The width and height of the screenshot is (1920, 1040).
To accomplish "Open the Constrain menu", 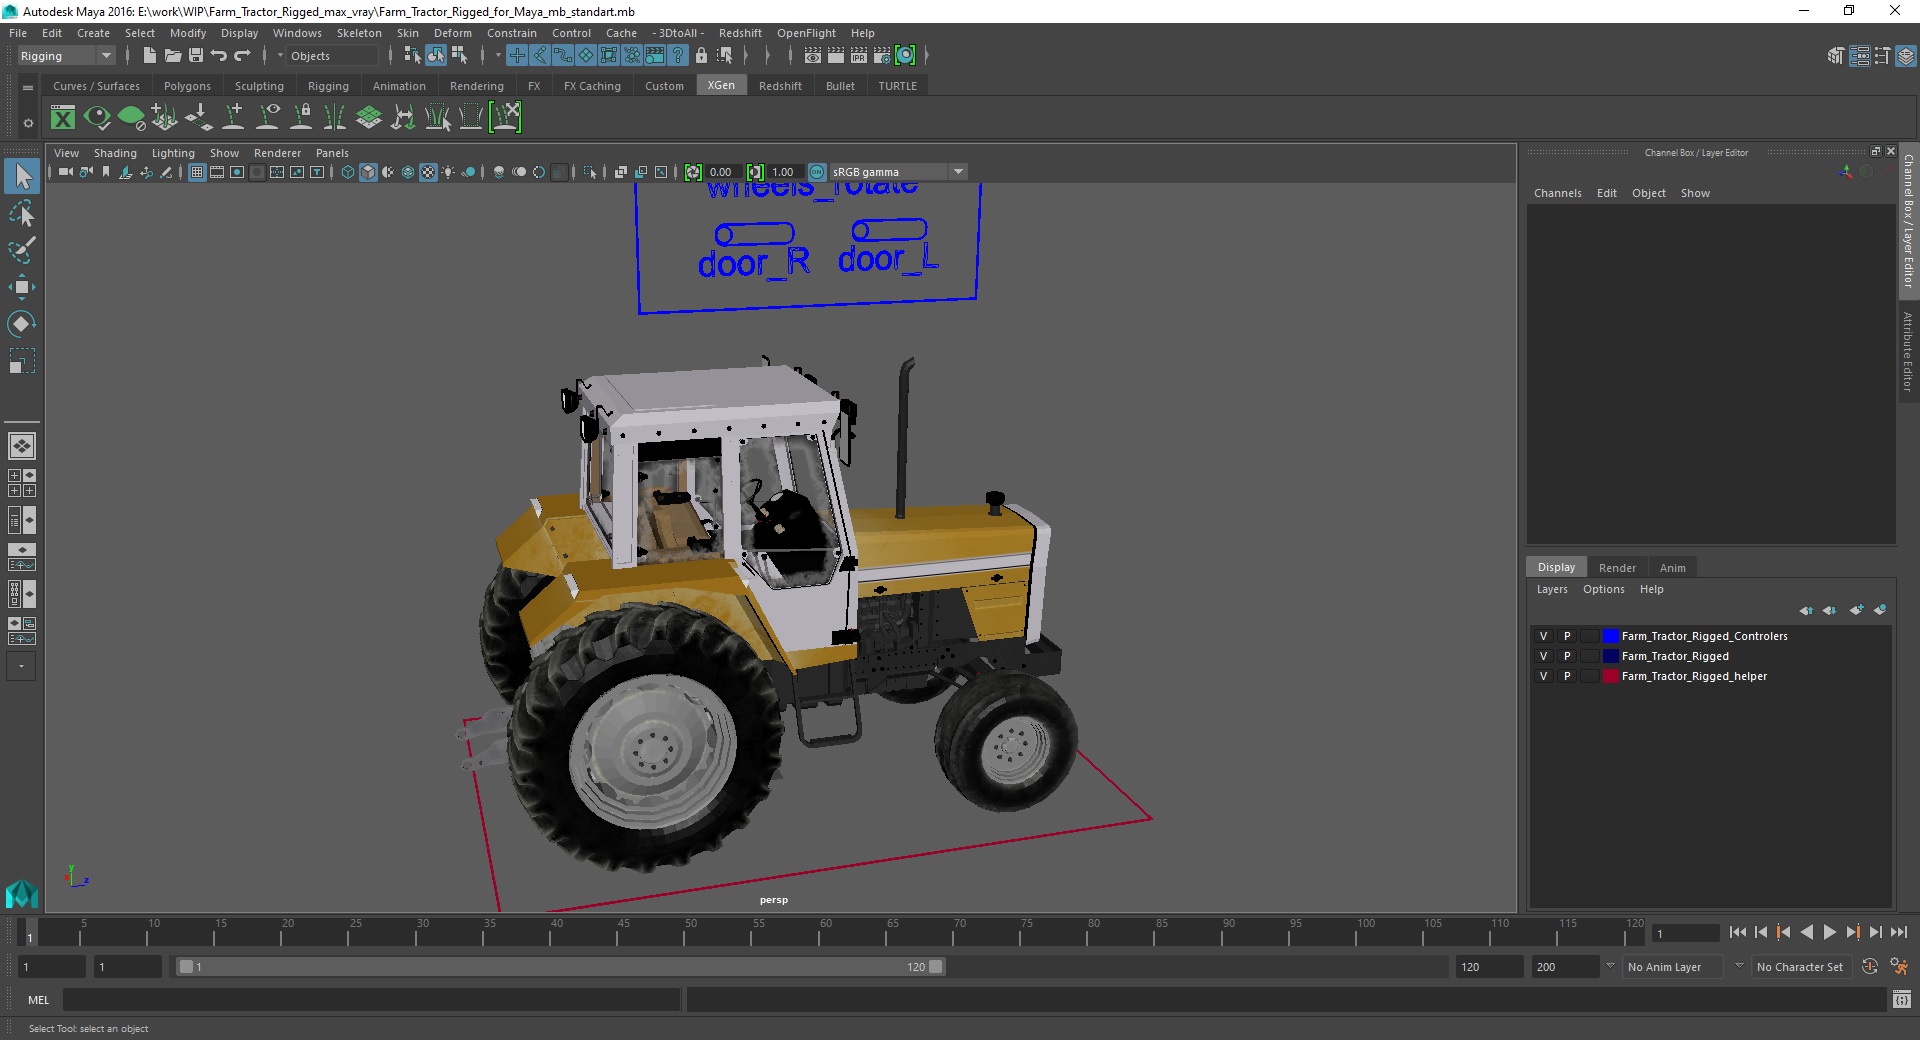I will tap(512, 33).
